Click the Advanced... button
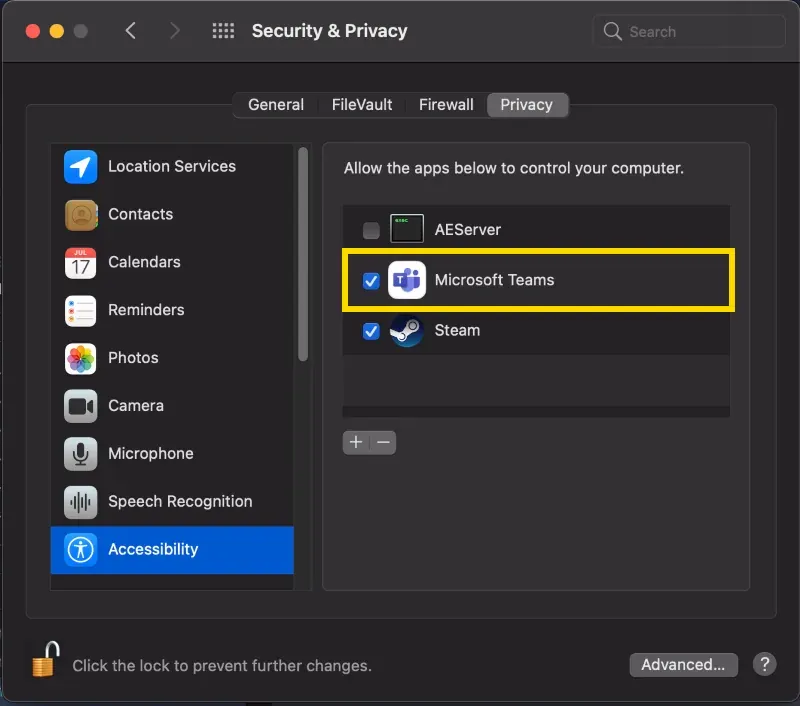 point(683,665)
